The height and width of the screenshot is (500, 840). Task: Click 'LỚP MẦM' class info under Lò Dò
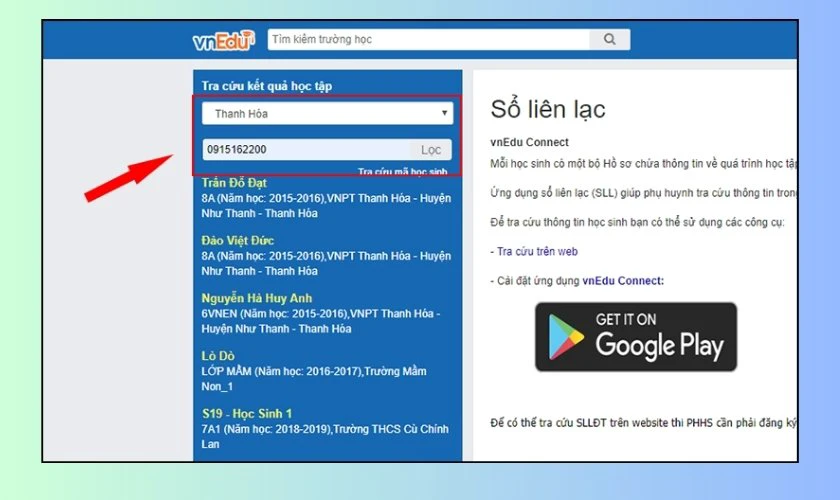(x=314, y=379)
